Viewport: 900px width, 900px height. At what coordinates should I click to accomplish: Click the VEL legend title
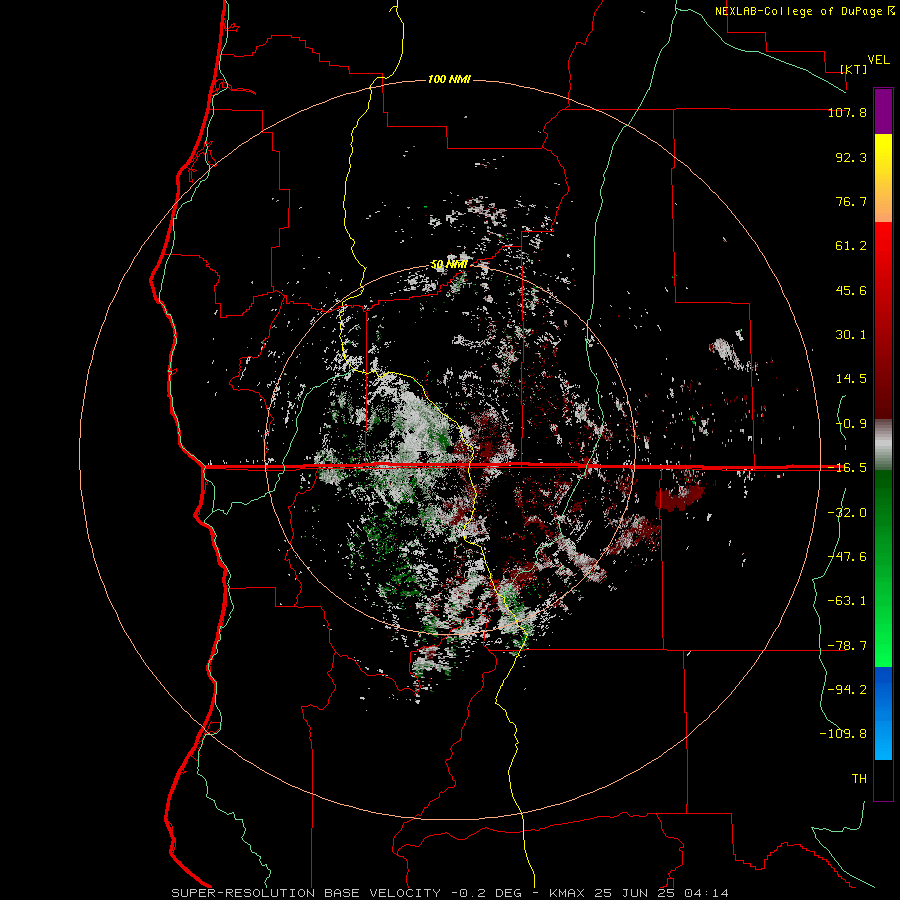[878, 60]
